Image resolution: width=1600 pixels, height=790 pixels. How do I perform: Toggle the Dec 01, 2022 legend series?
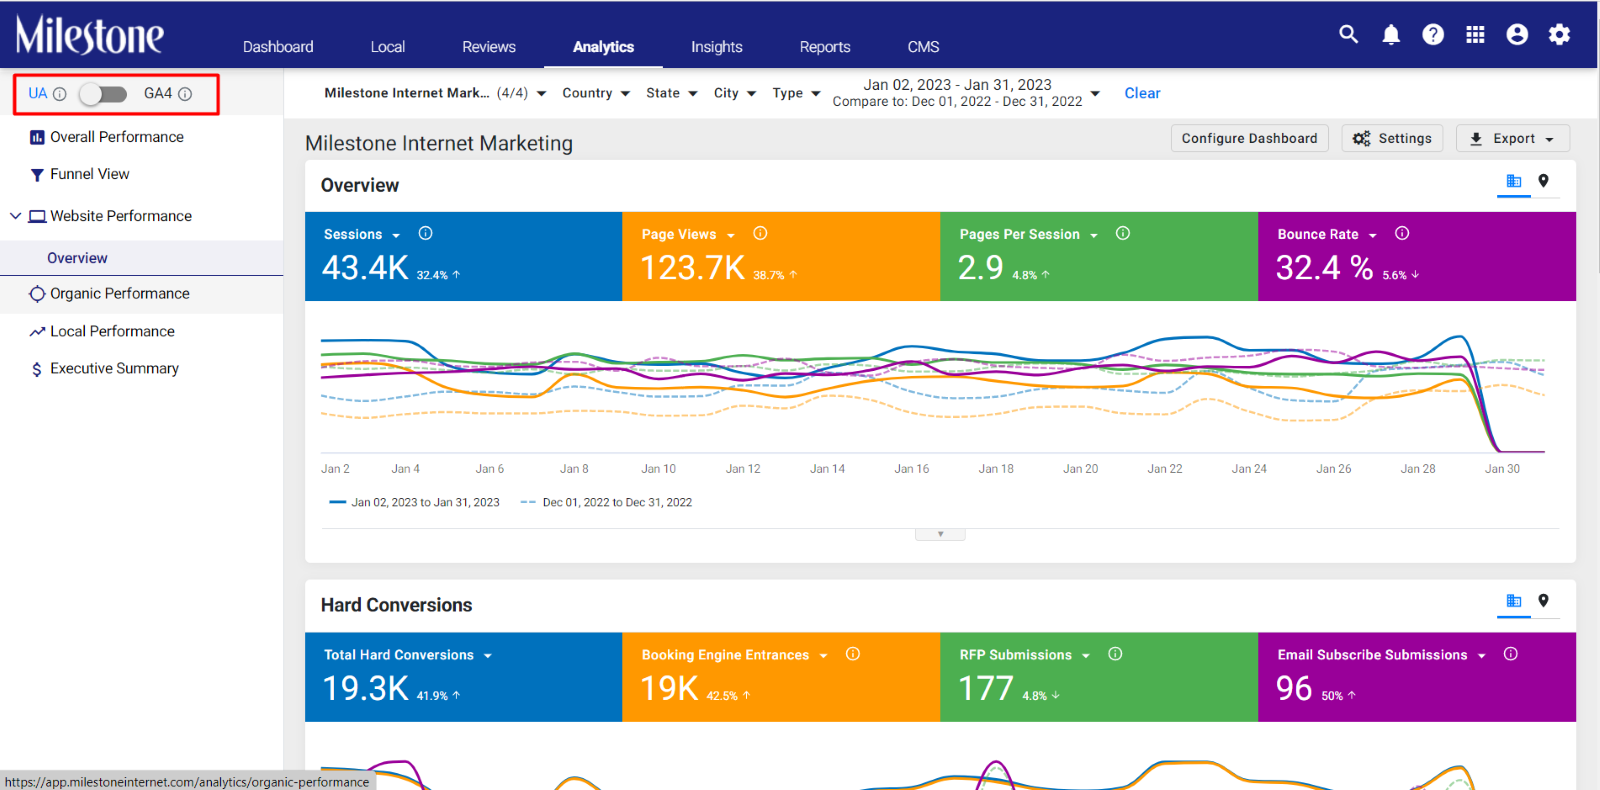pyautogui.click(x=606, y=502)
